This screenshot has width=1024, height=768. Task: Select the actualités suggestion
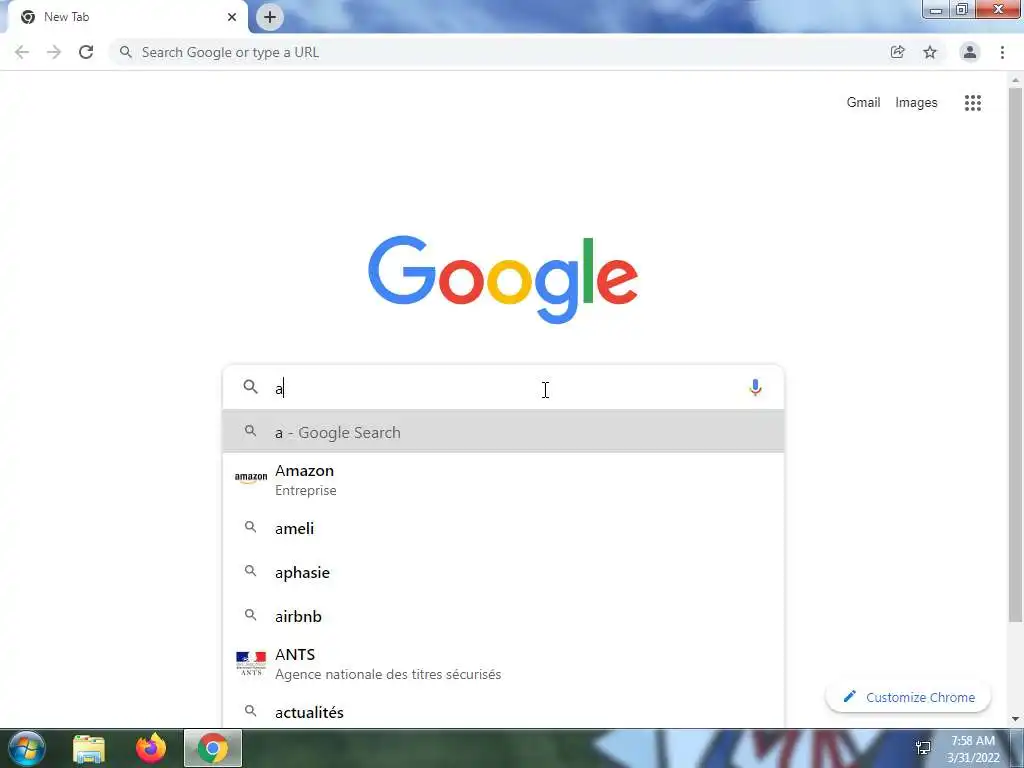coord(503,712)
